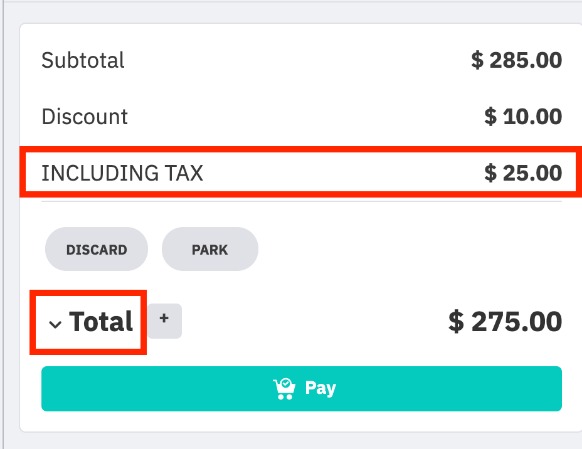Click the $ 285.00 subtotal amount

tap(516, 60)
